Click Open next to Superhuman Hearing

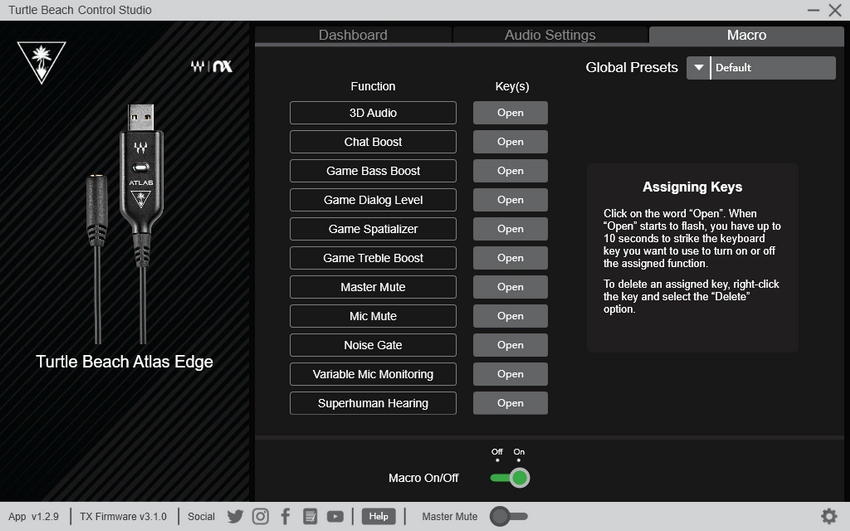point(510,403)
